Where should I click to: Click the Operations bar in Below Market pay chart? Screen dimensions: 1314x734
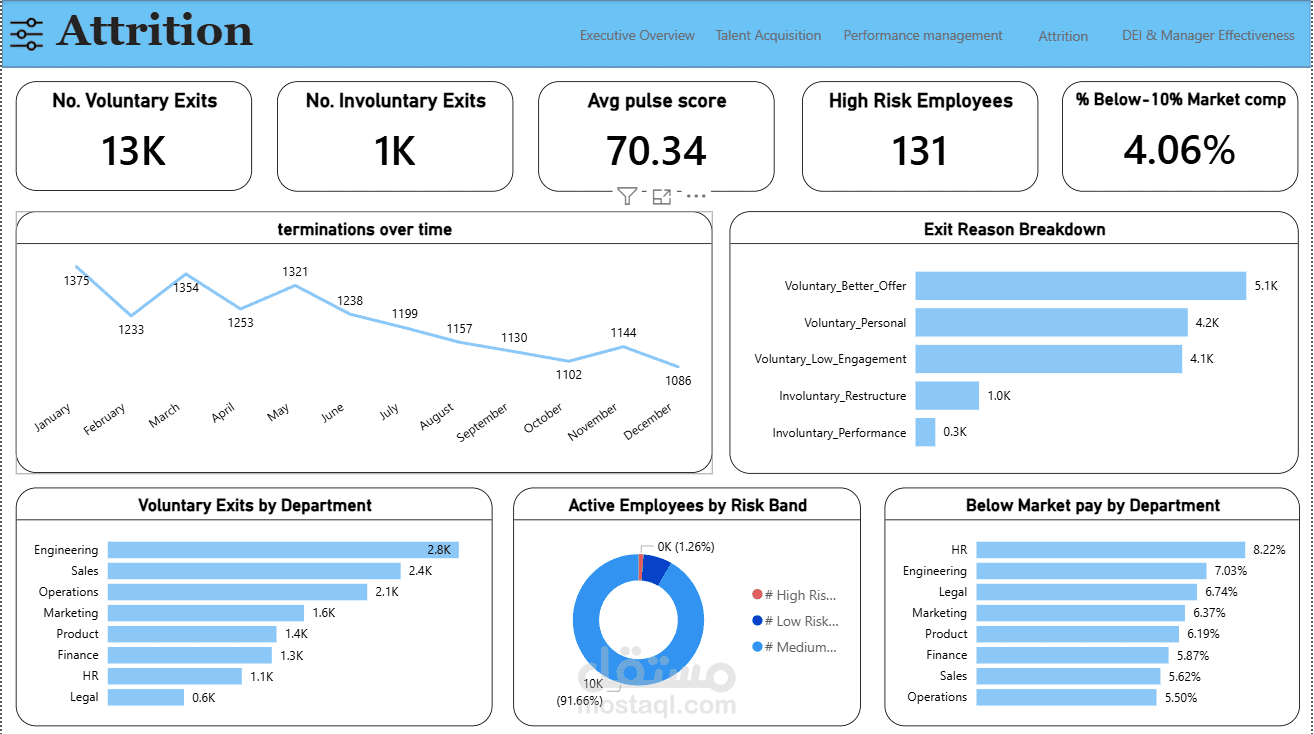pyautogui.click(x=1066, y=697)
